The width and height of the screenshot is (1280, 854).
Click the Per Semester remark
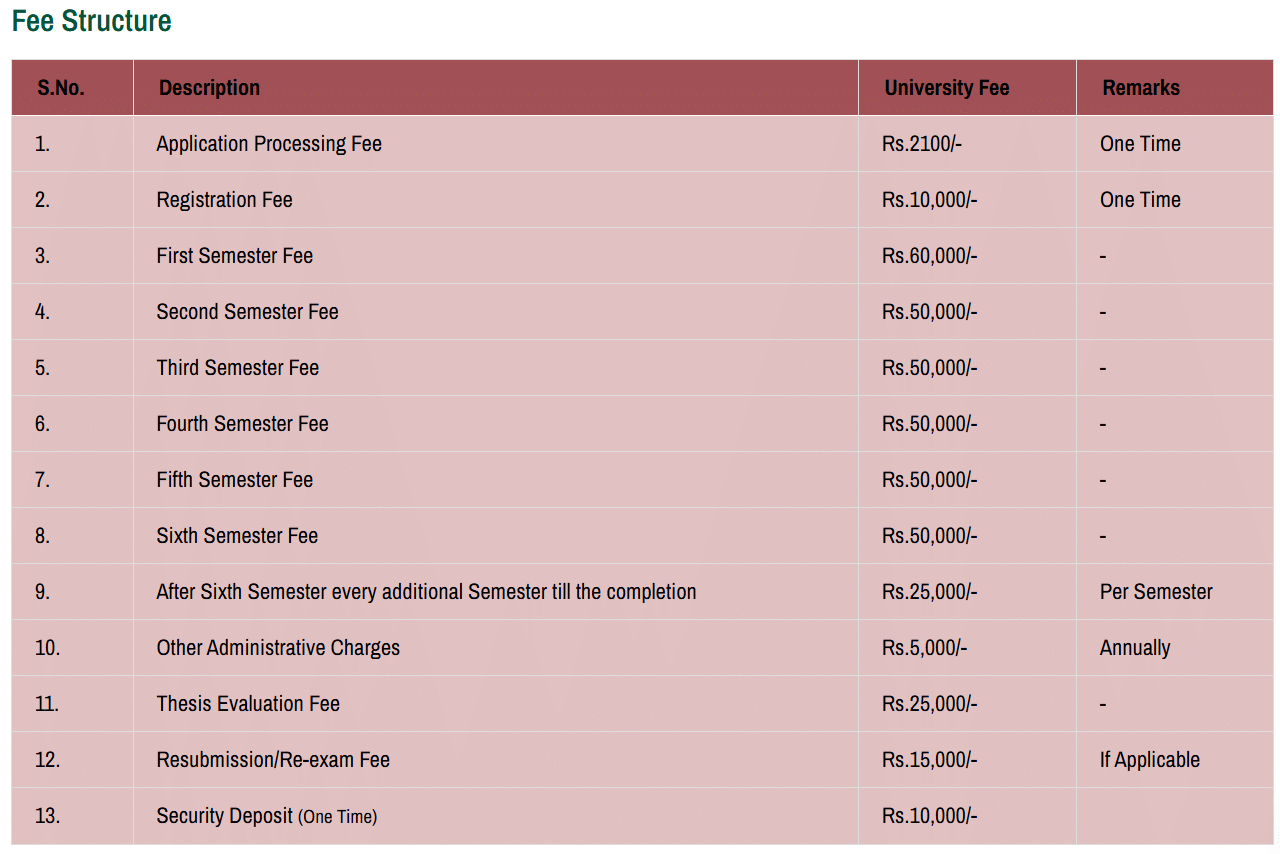(x=1156, y=592)
